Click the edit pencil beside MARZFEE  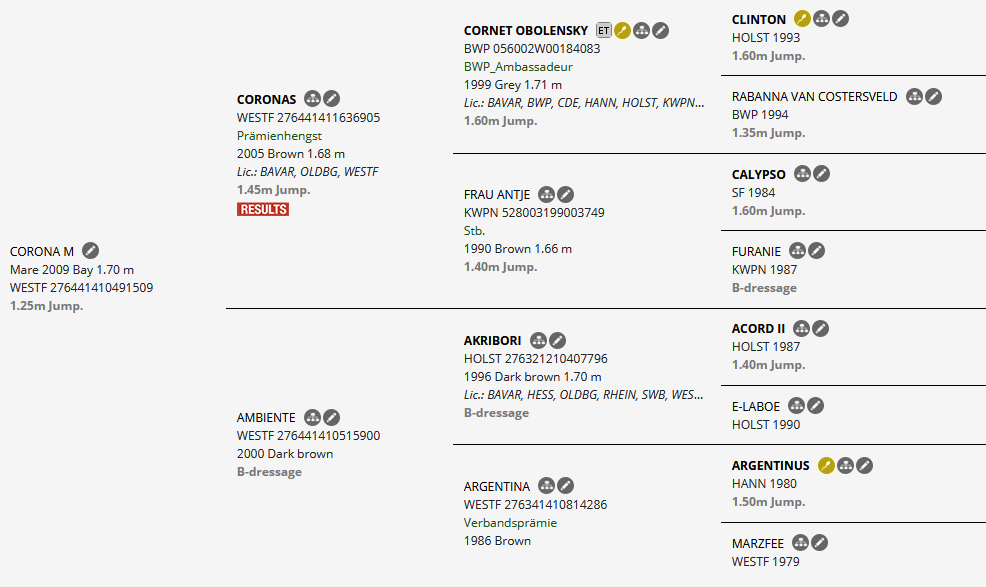coord(820,542)
